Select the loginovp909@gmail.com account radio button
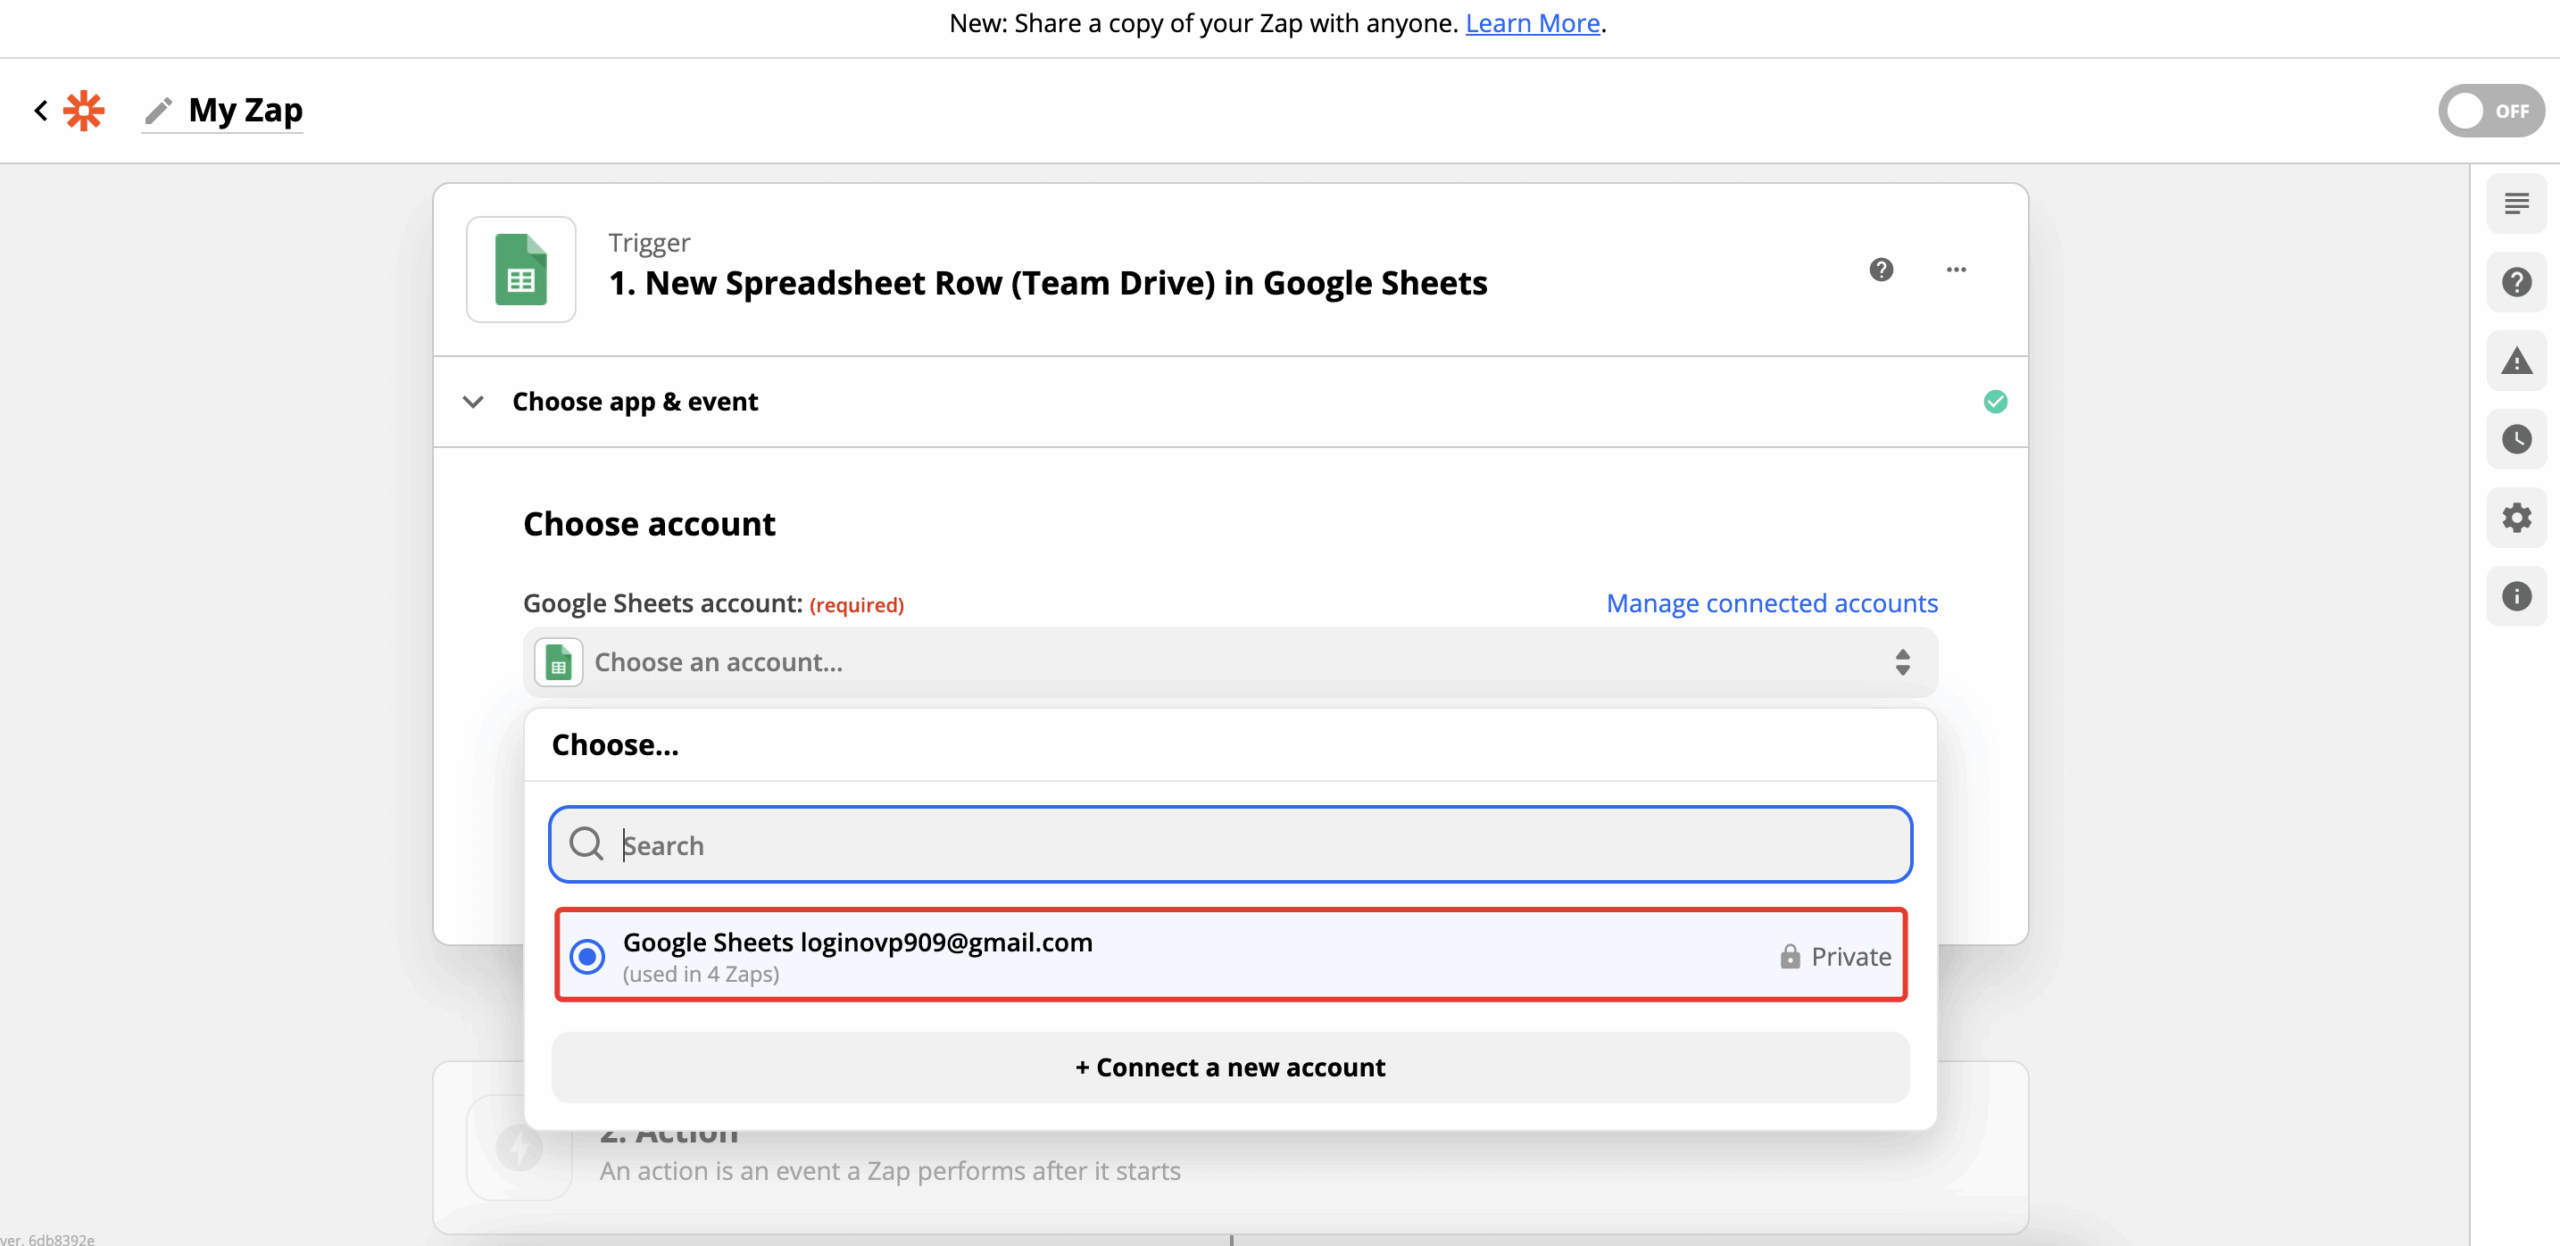 (x=588, y=956)
